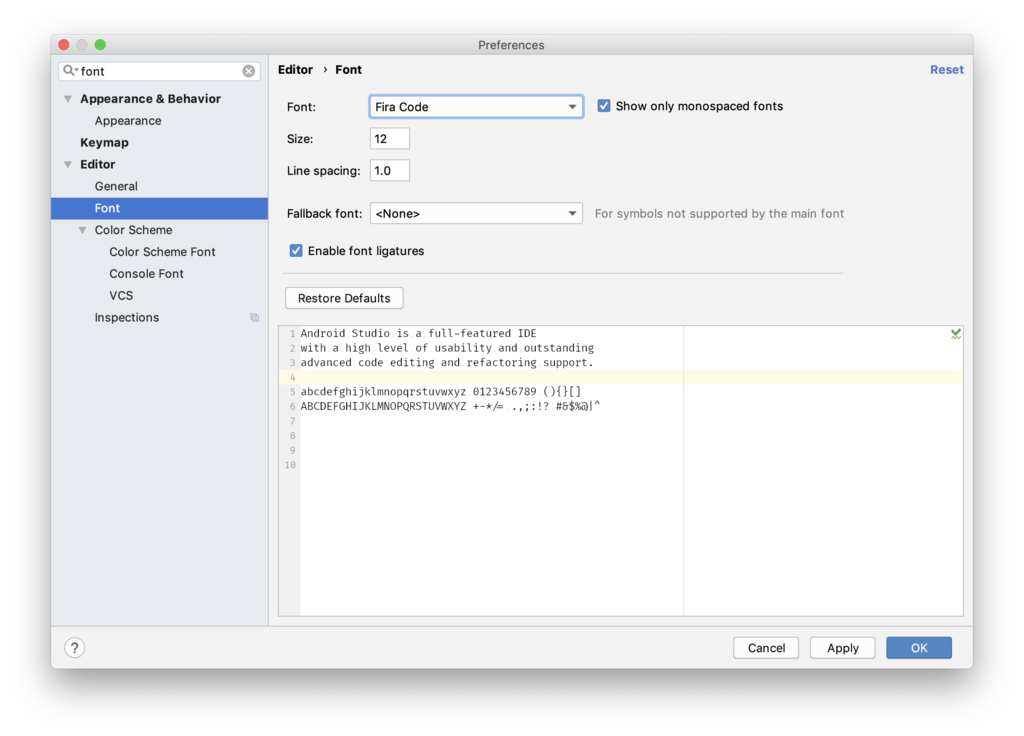Click into the Size input field
Viewport: 1024px width, 736px height.
tap(389, 139)
